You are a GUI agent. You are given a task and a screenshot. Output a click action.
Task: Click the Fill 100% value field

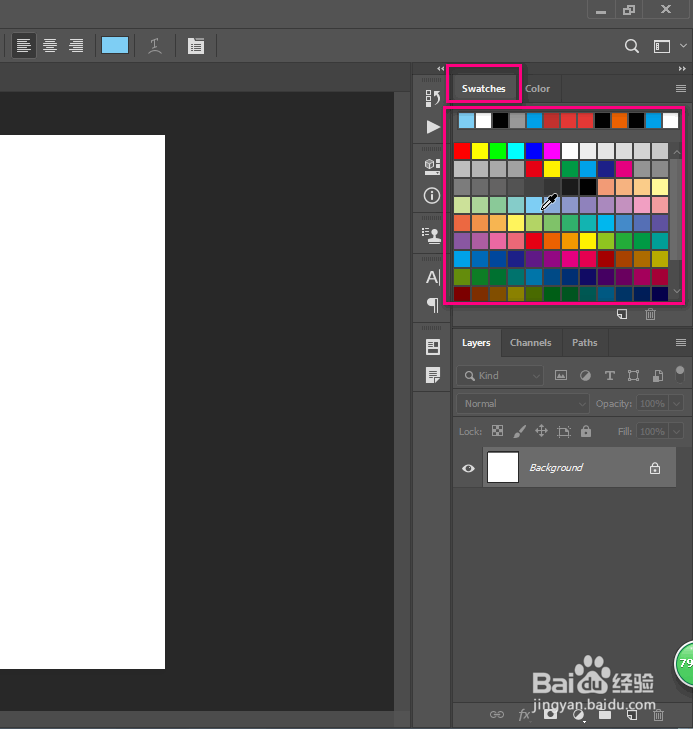pos(653,431)
